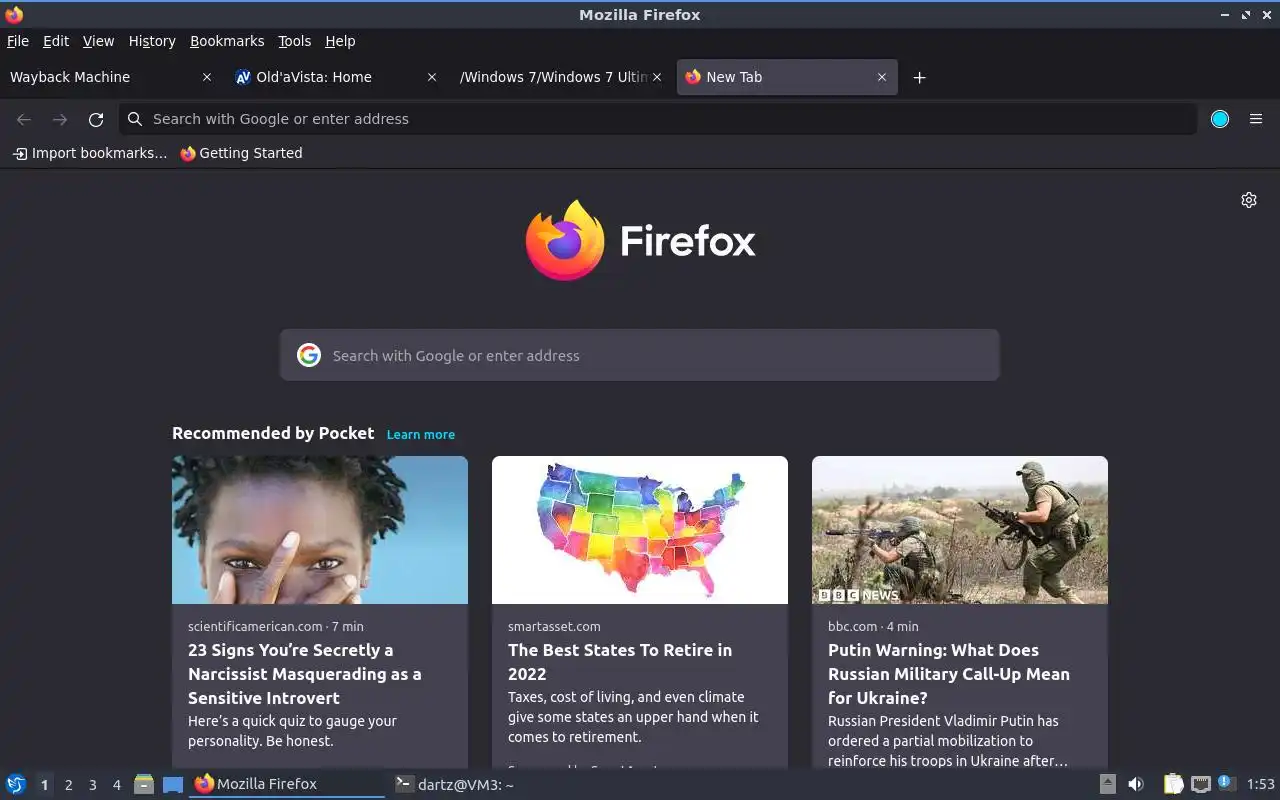Open the Bookmarks menu
1280x800 pixels.
(x=227, y=41)
